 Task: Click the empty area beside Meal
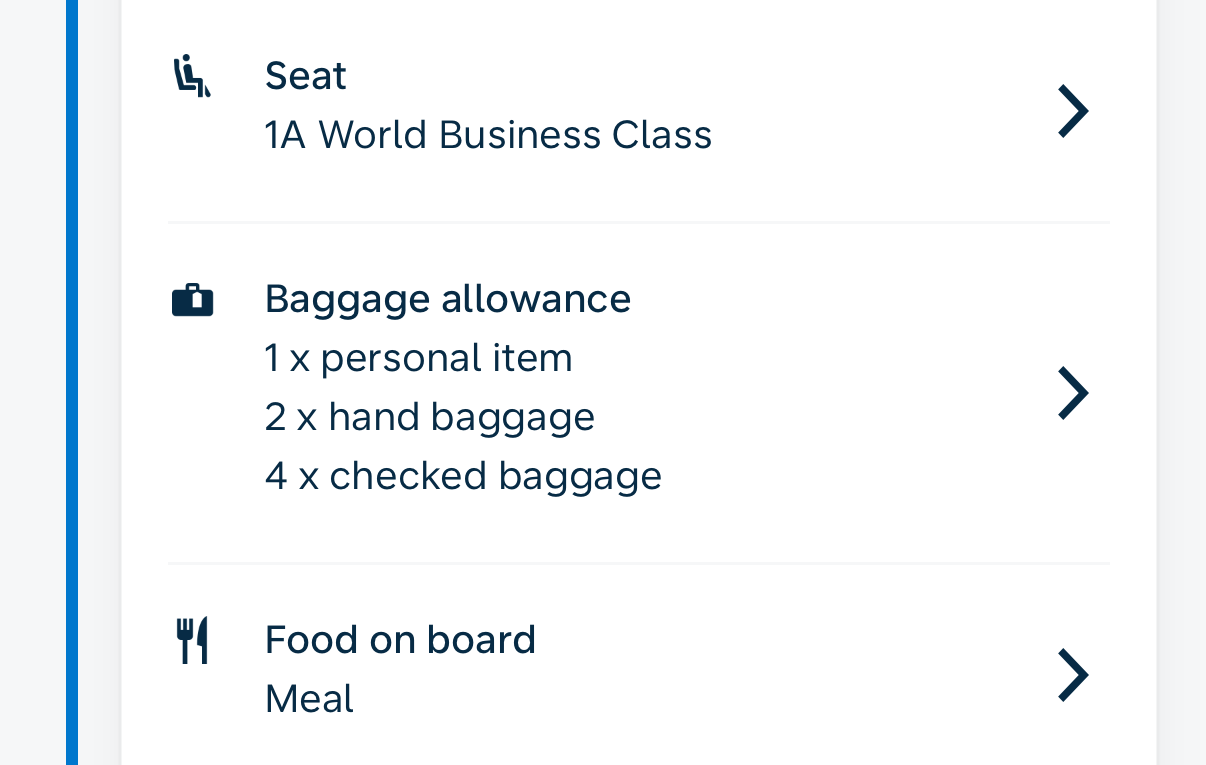coord(700,699)
